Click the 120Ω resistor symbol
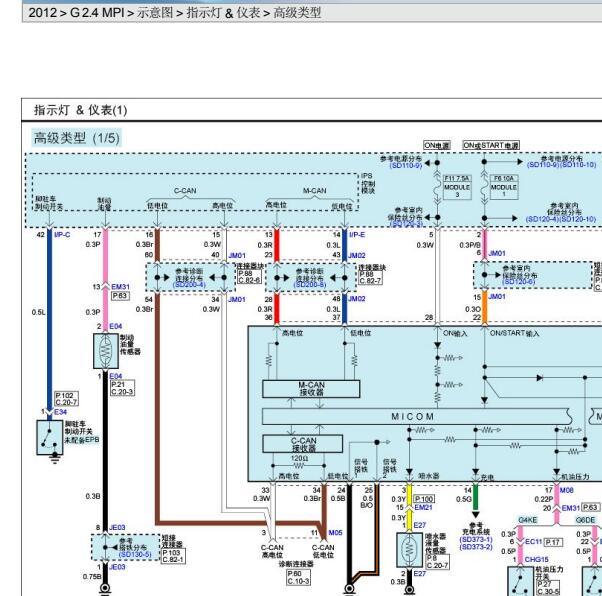 [299, 465]
